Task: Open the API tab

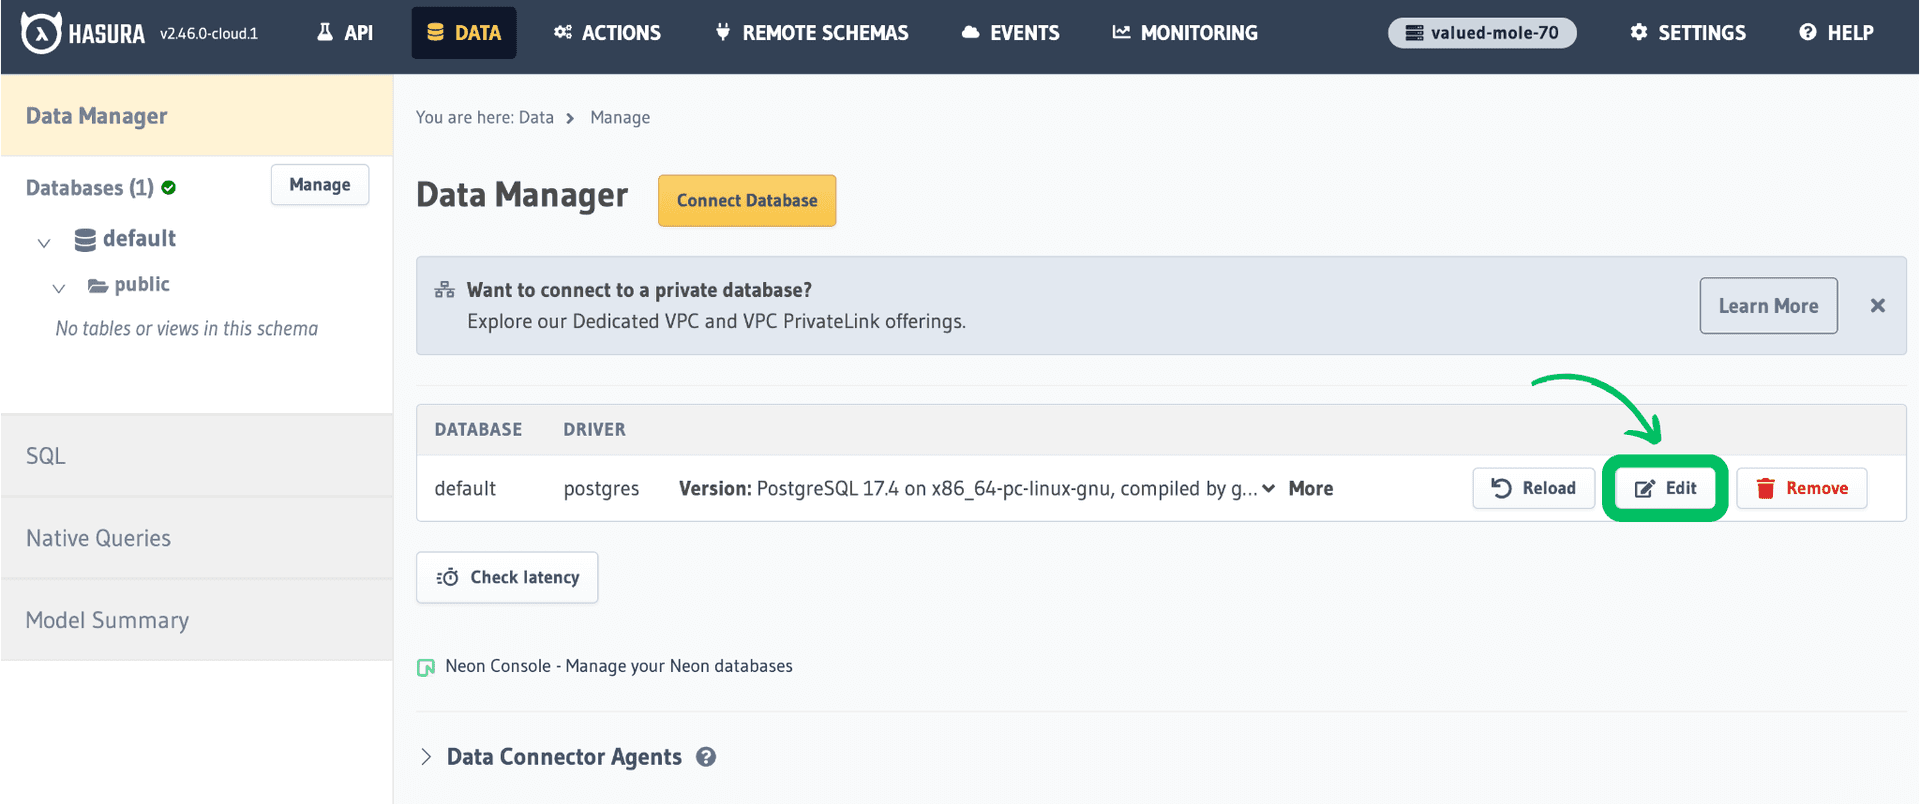Action: [345, 33]
